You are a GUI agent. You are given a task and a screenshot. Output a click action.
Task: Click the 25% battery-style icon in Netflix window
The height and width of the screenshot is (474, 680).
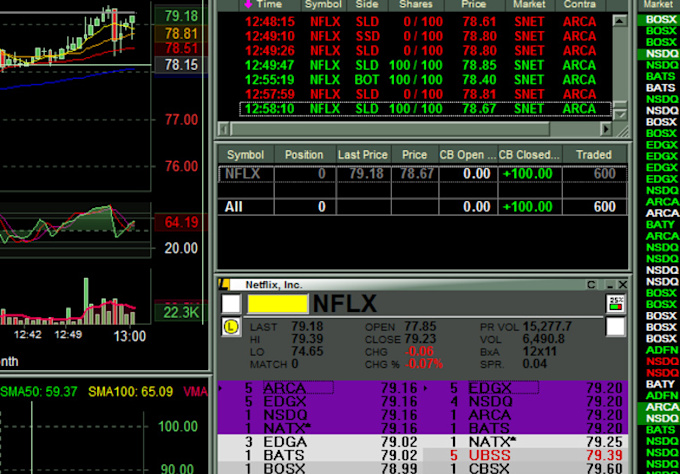[616, 303]
